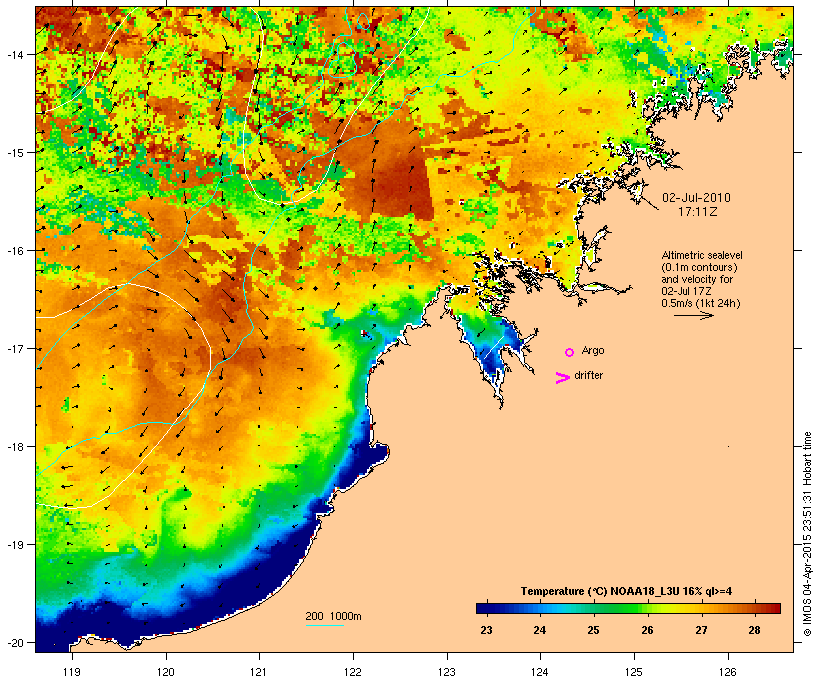The height and width of the screenshot is (680, 820).
Task: Click the 126 longitude axis label
Action: pyautogui.click(x=728, y=672)
